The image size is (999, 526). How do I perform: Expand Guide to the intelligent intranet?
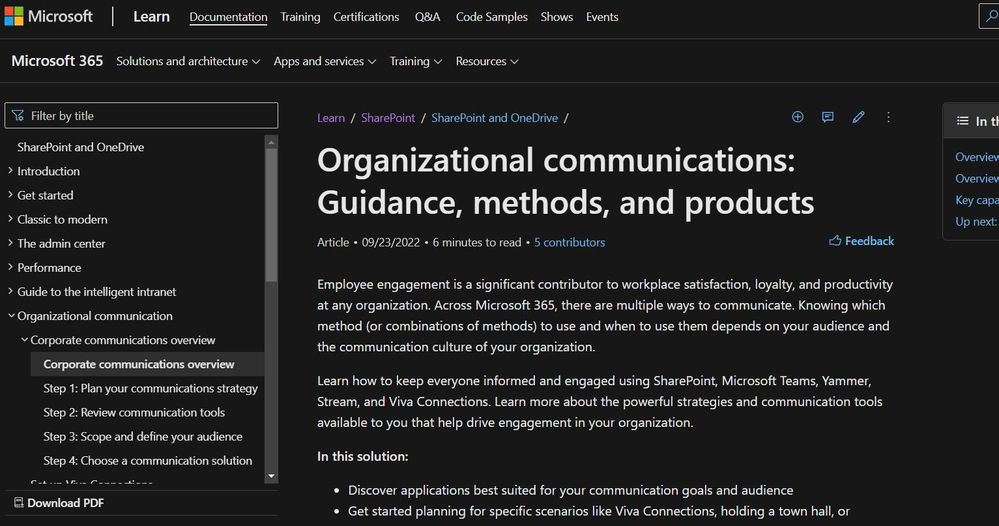[10, 292]
